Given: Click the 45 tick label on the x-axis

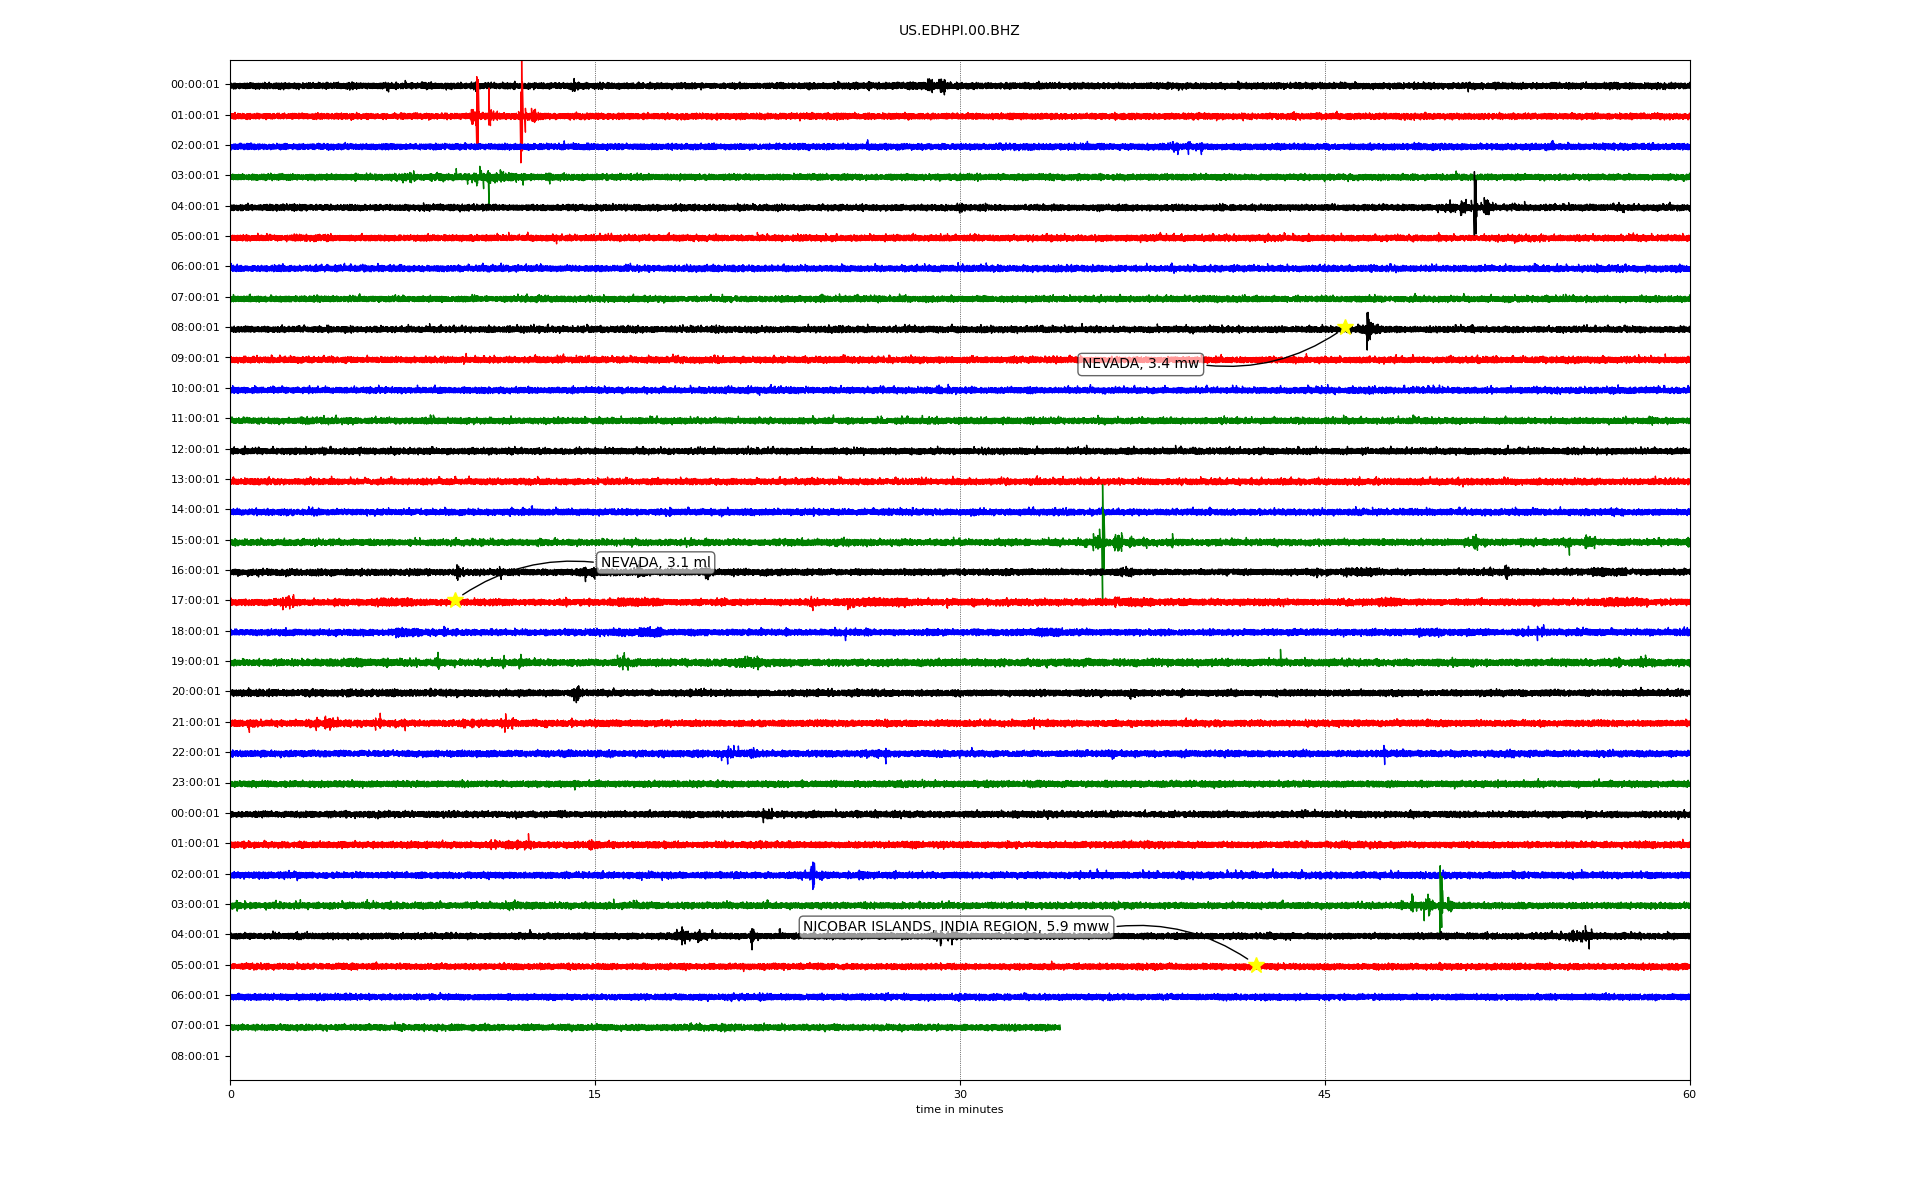Looking at the screenshot, I should click(x=1325, y=1094).
